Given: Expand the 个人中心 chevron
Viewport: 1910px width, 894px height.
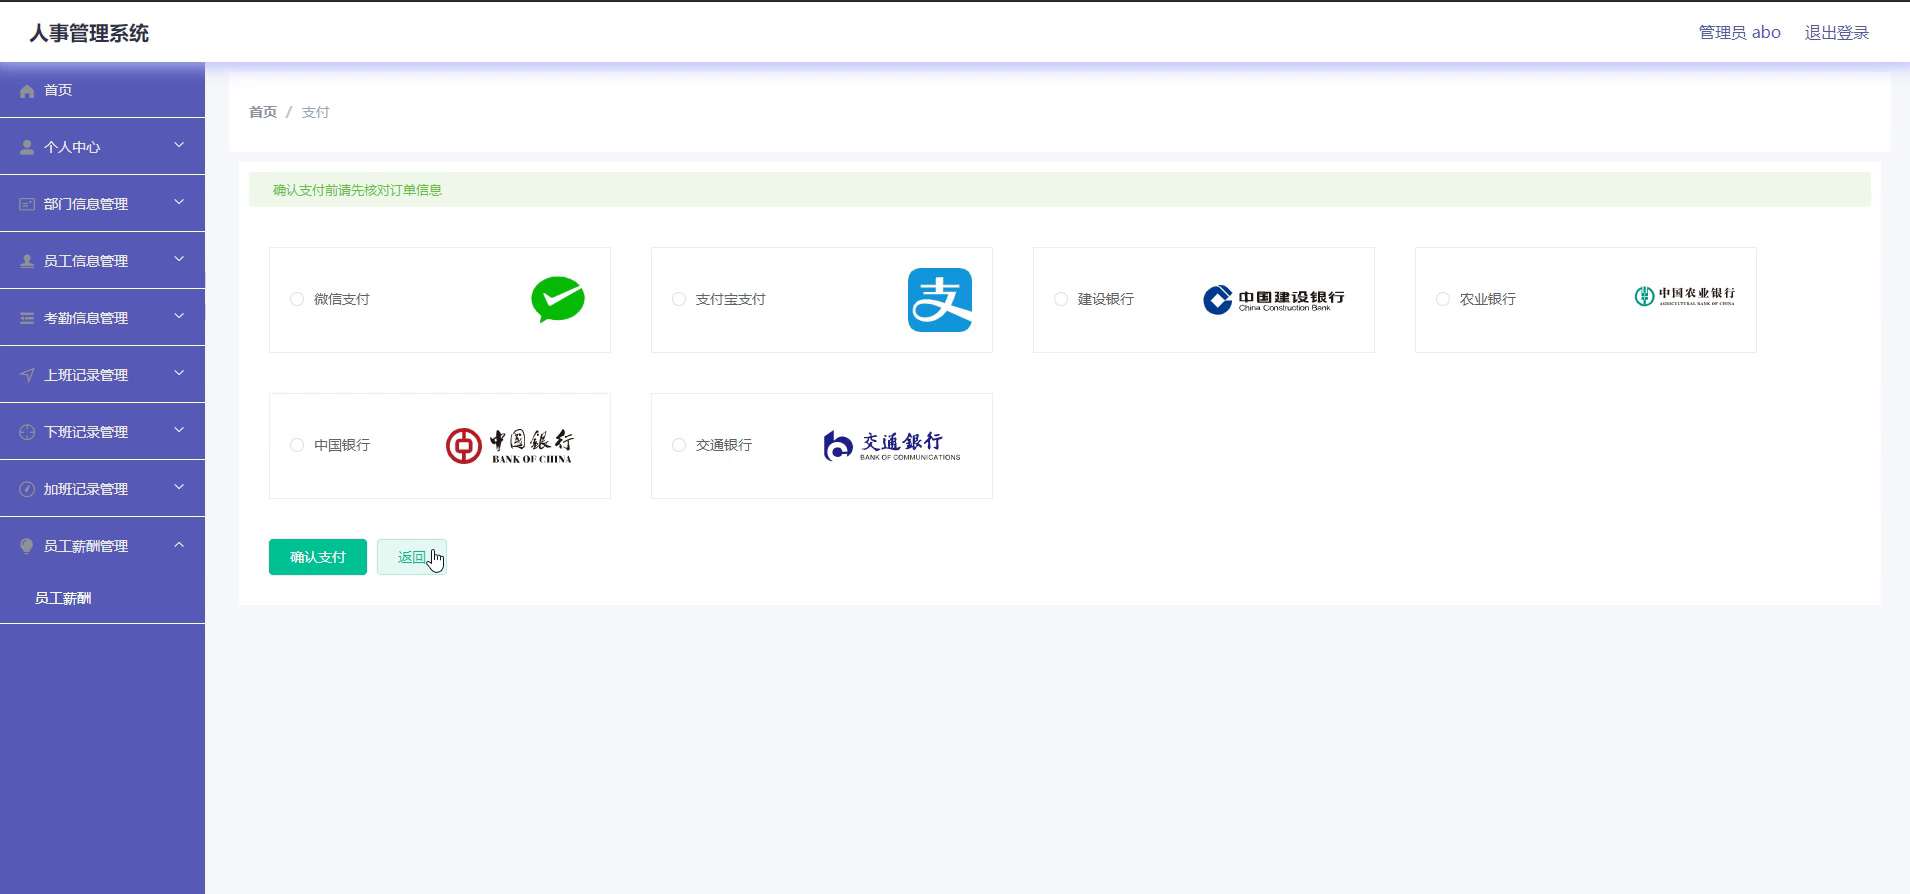Looking at the screenshot, I should [179, 145].
